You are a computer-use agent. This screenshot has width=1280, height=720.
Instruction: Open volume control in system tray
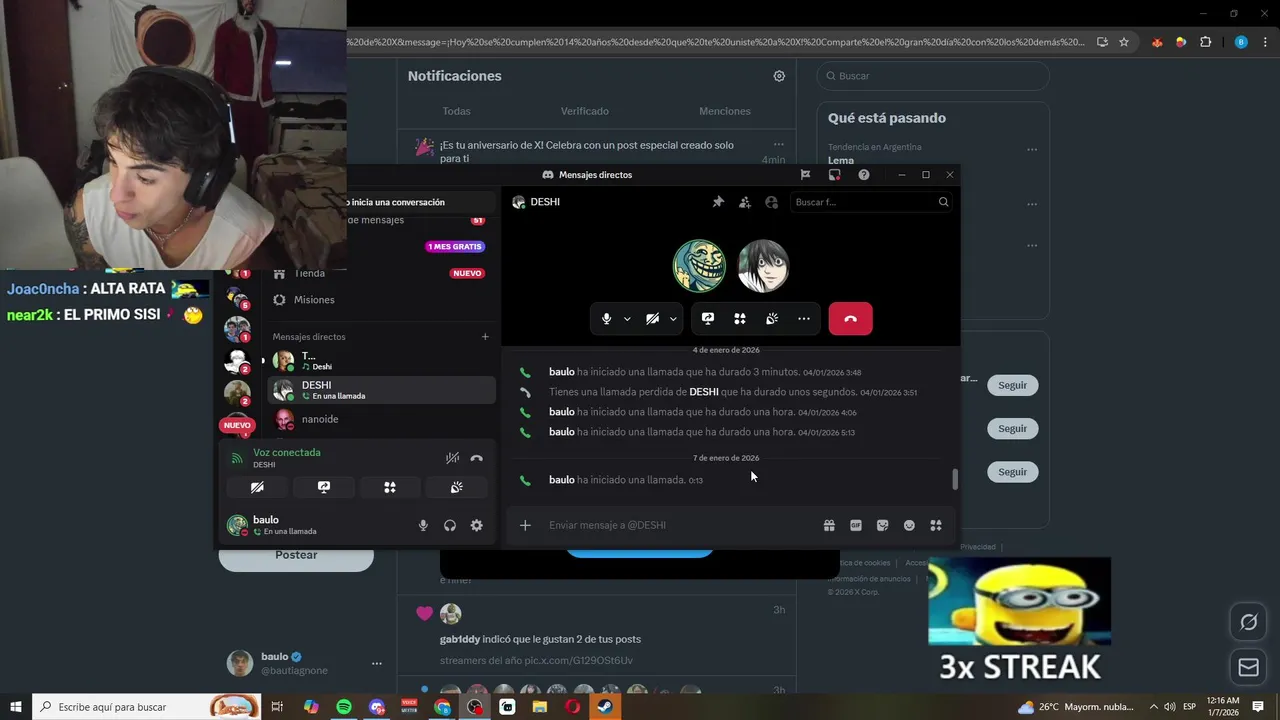point(1169,707)
